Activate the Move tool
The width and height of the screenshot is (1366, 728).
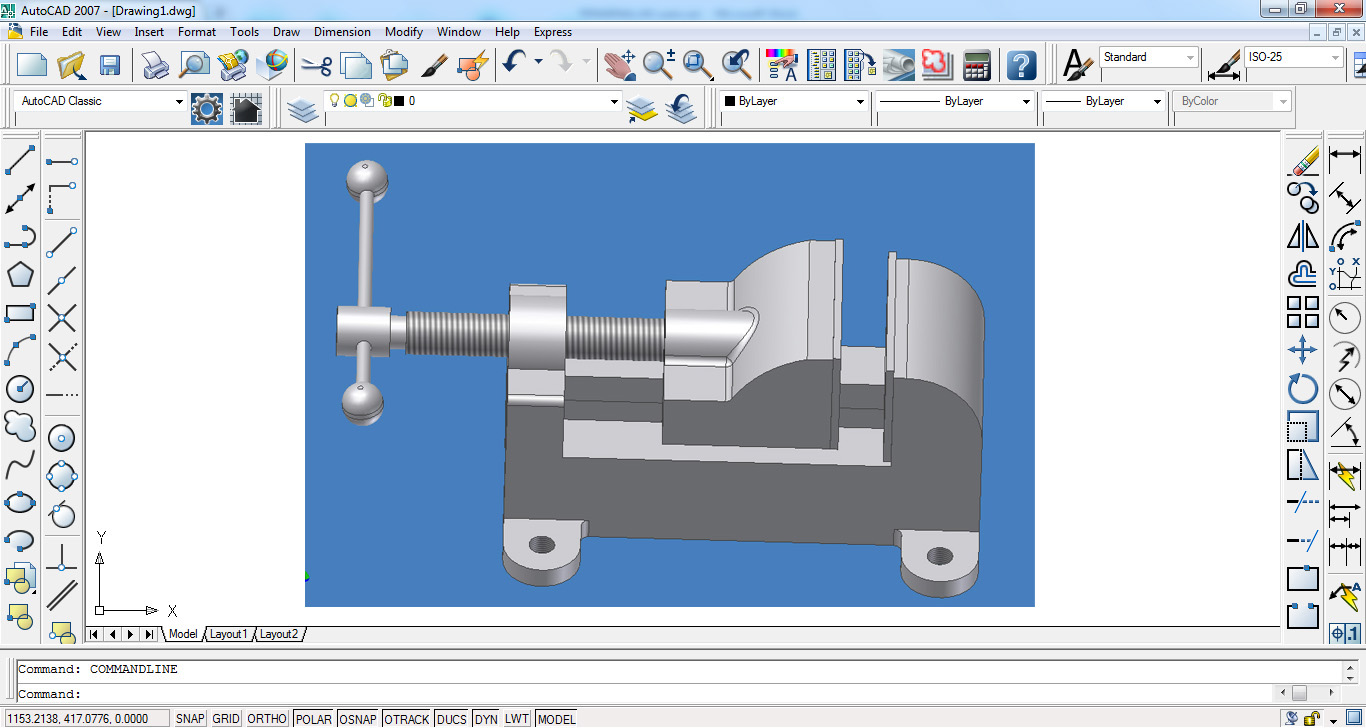[x=1302, y=350]
